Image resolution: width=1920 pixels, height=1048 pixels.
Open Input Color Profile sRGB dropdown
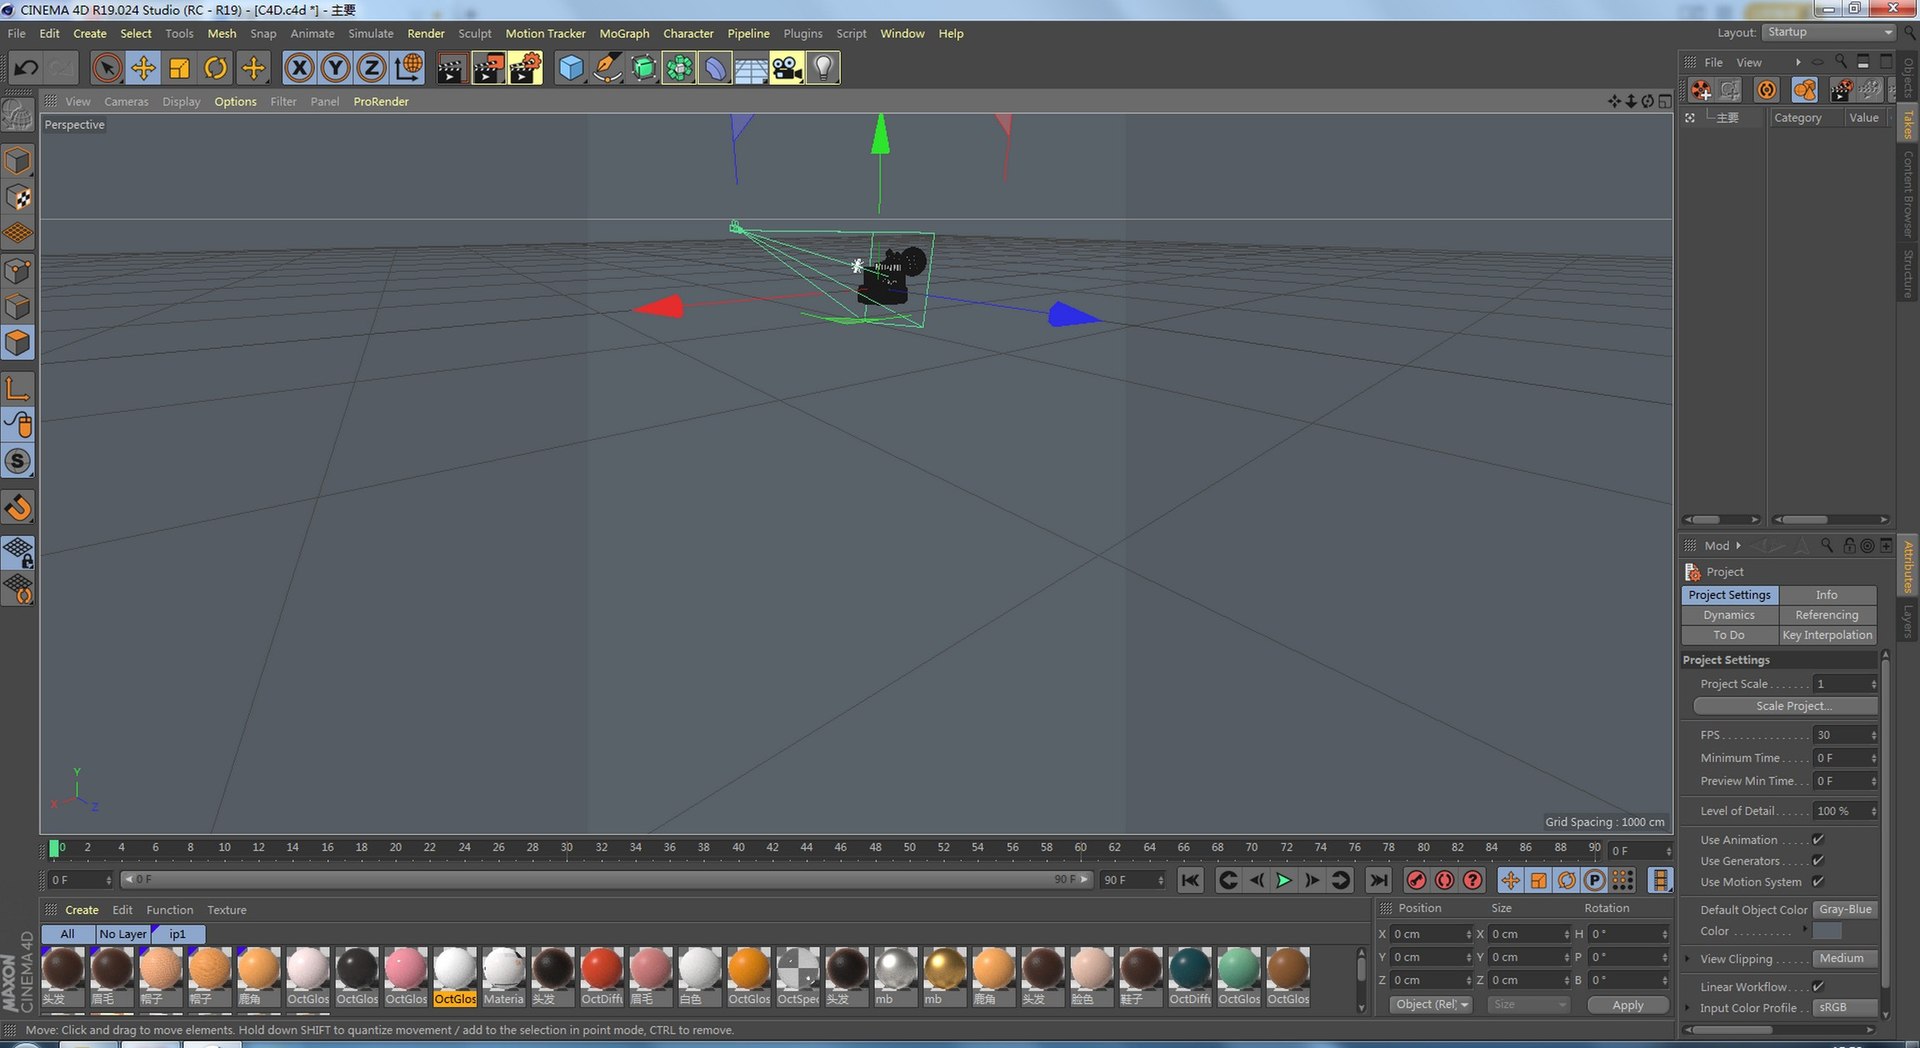(1846, 1008)
